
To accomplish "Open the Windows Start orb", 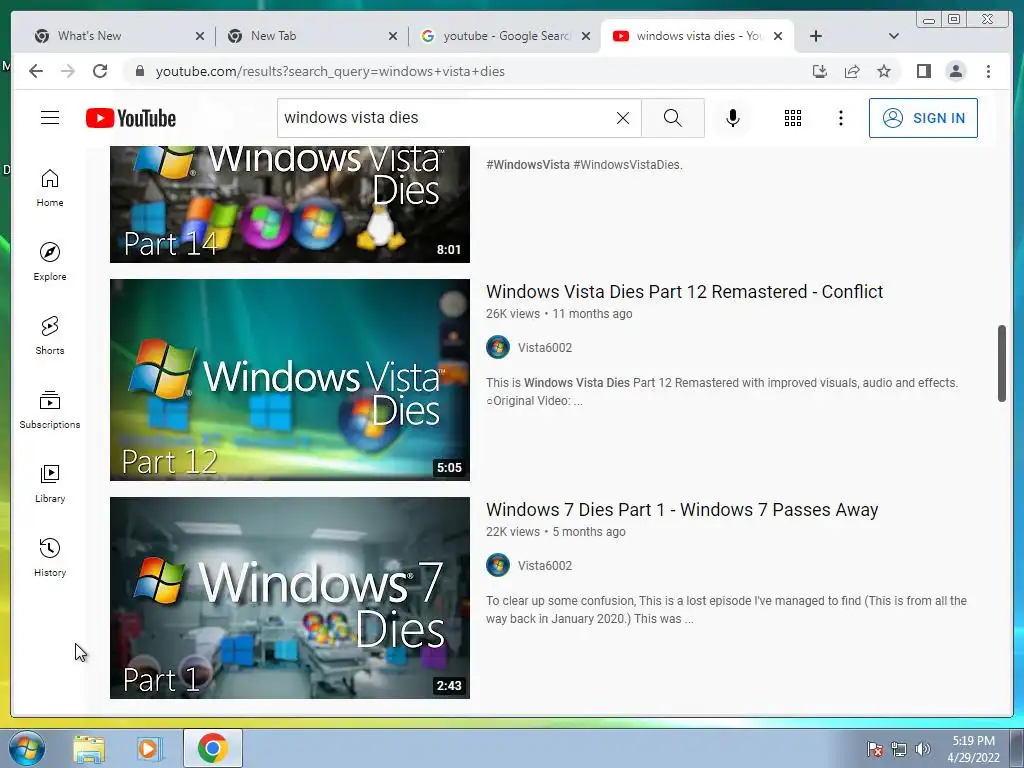I will coord(27,748).
